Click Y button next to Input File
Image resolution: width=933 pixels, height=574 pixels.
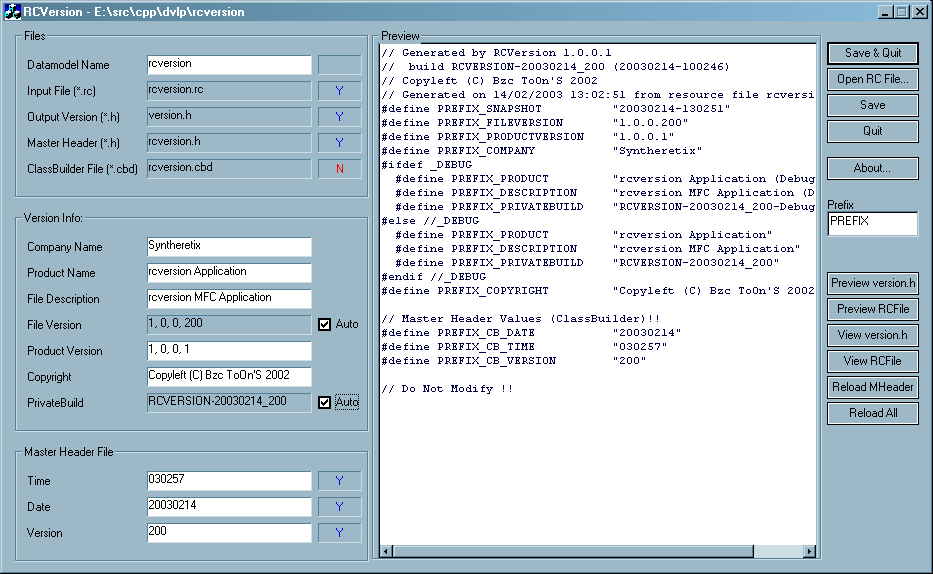click(339, 91)
